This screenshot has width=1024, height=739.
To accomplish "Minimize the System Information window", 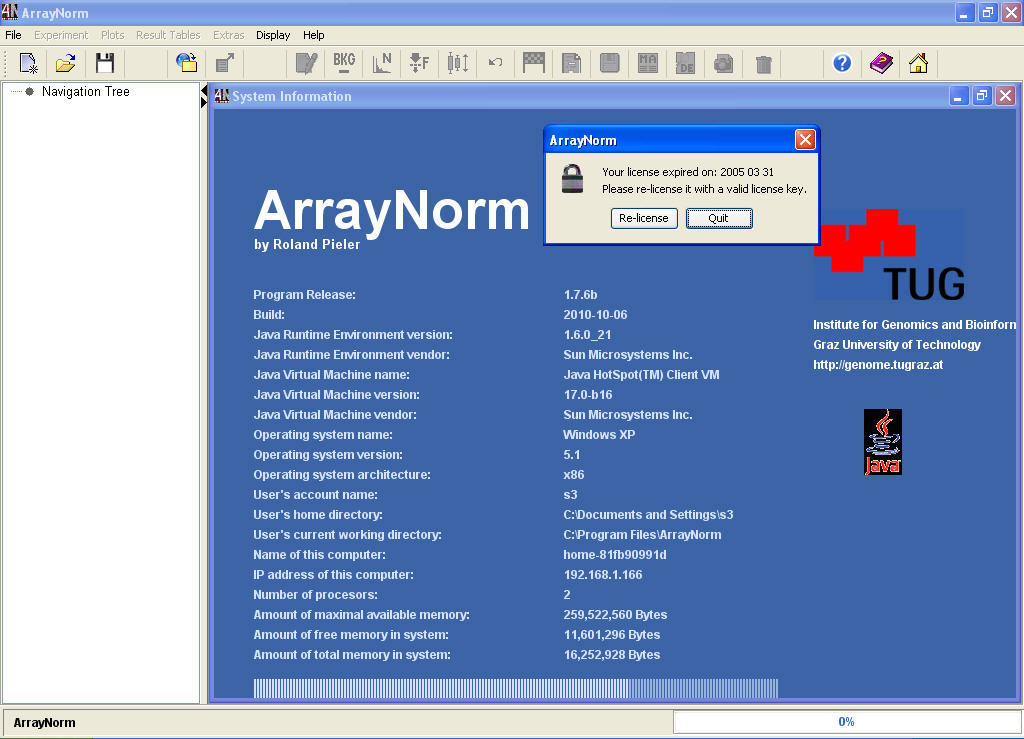I will click(x=958, y=97).
